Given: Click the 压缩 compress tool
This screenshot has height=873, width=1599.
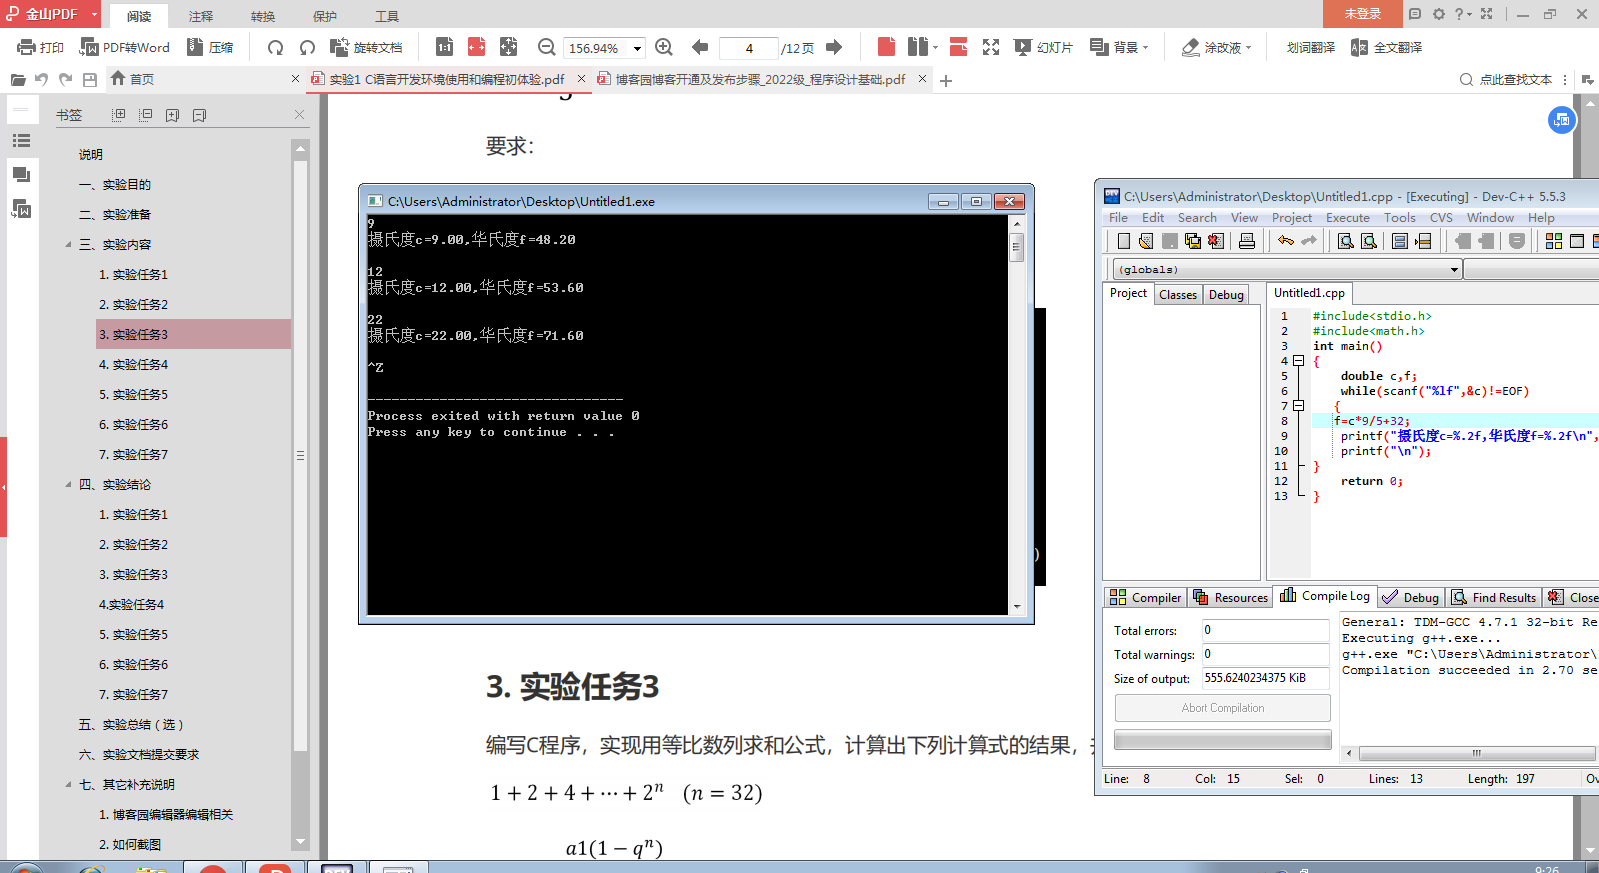Looking at the screenshot, I should pyautogui.click(x=209, y=47).
